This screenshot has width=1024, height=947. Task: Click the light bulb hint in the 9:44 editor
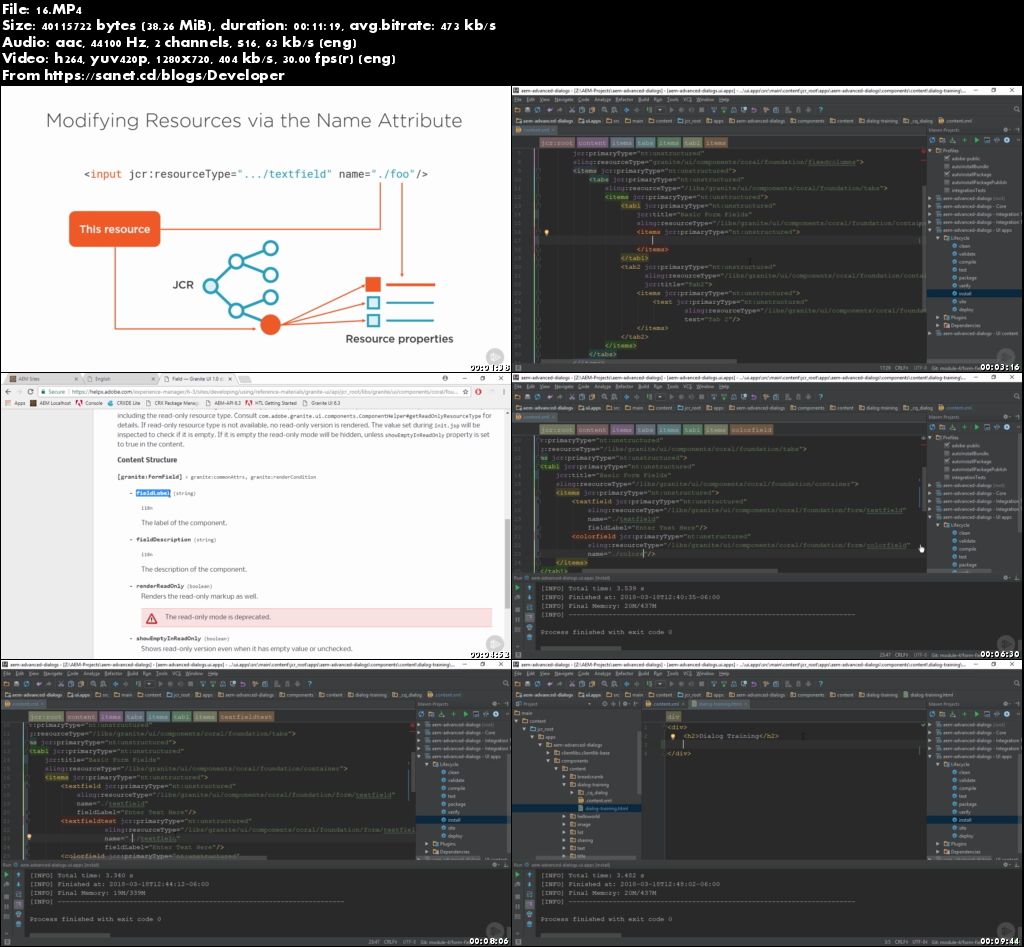pos(673,736)
